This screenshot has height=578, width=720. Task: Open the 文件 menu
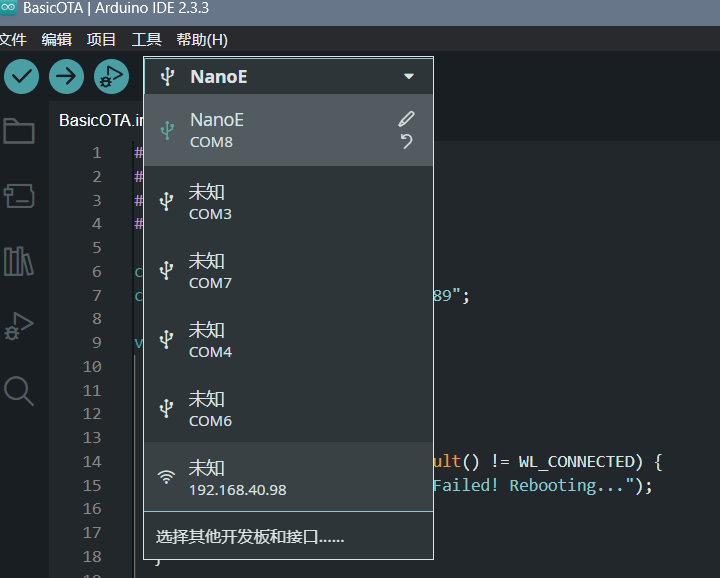[x=13, y=39]
